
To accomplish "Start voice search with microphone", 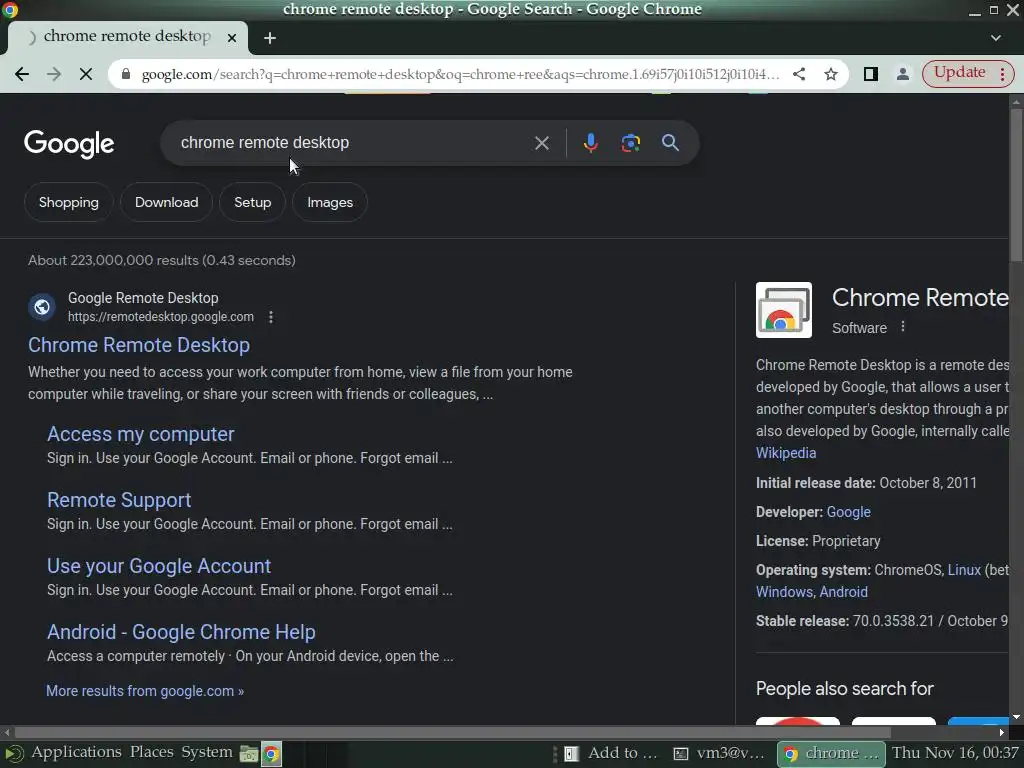I will tap(590, 143).
